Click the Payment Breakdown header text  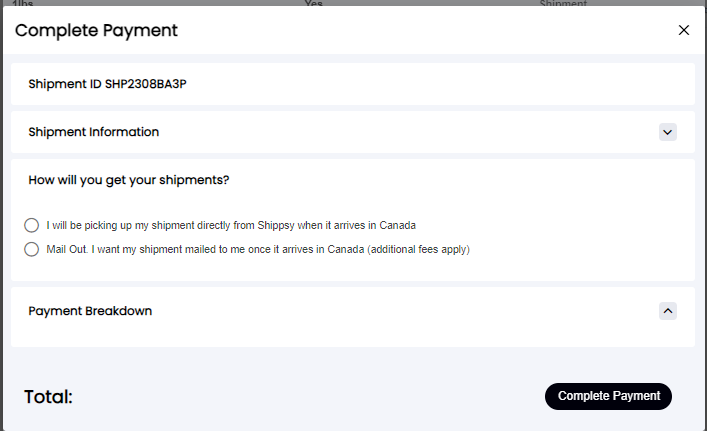90,311
